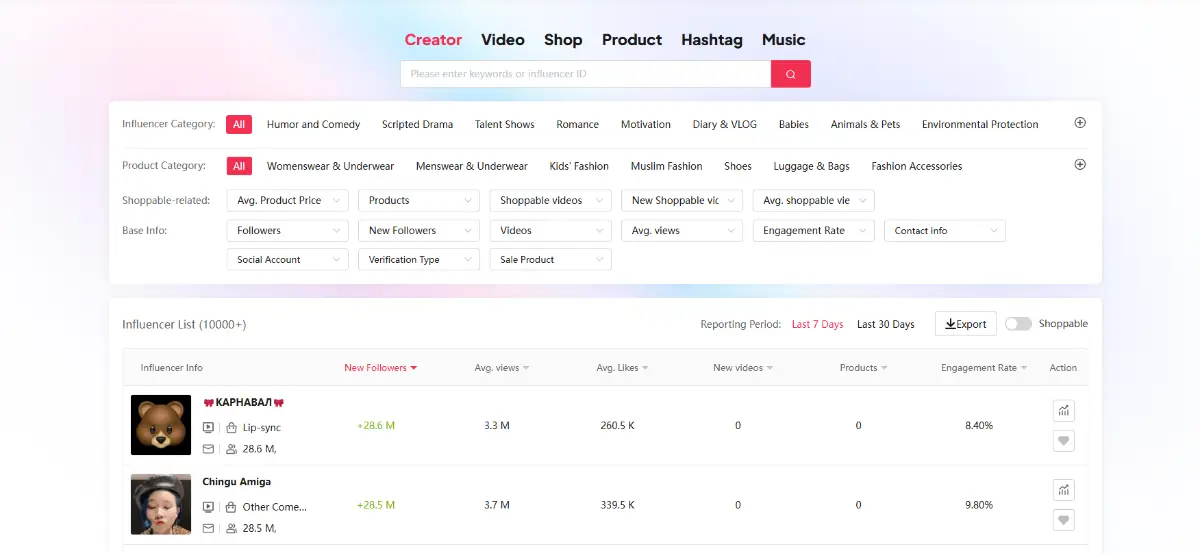Open the Verification Type dropdown
Viewport: 1200px width, 553px height.
click(418, 260)
